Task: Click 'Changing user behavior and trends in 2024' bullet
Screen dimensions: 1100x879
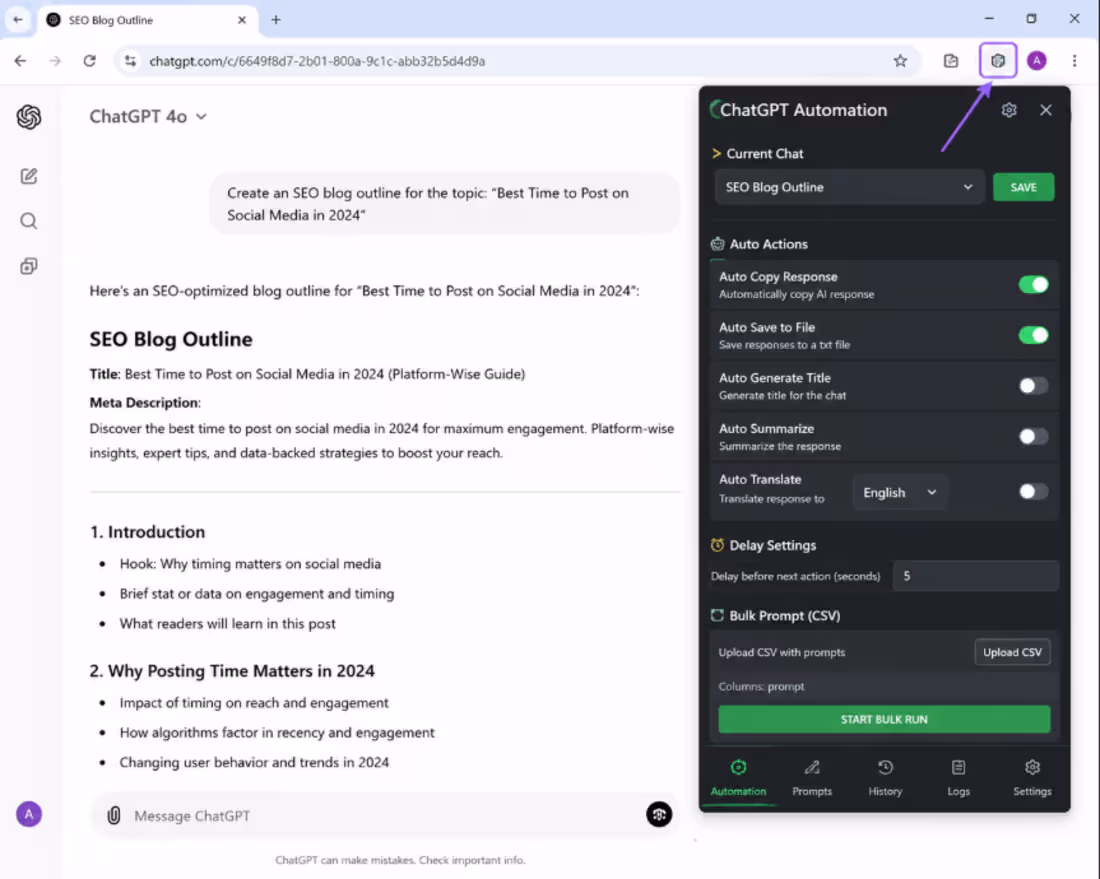Action: coord(254,762)
